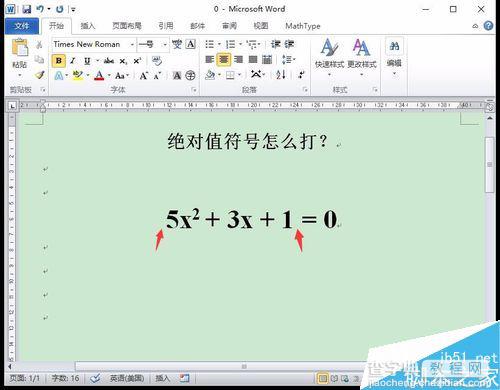500x390 pixels.
Task: Toggle Align Right button
Action: pyautogui.click(x=238, y=60)
